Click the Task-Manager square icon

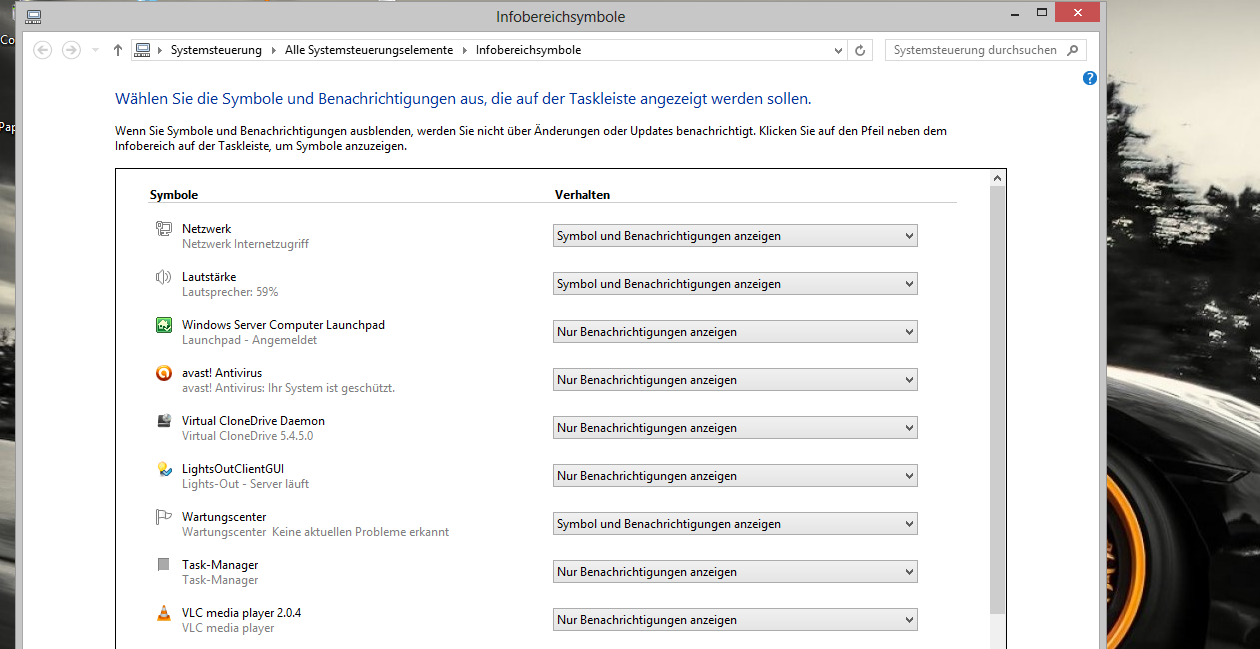(x=164, y=565)
